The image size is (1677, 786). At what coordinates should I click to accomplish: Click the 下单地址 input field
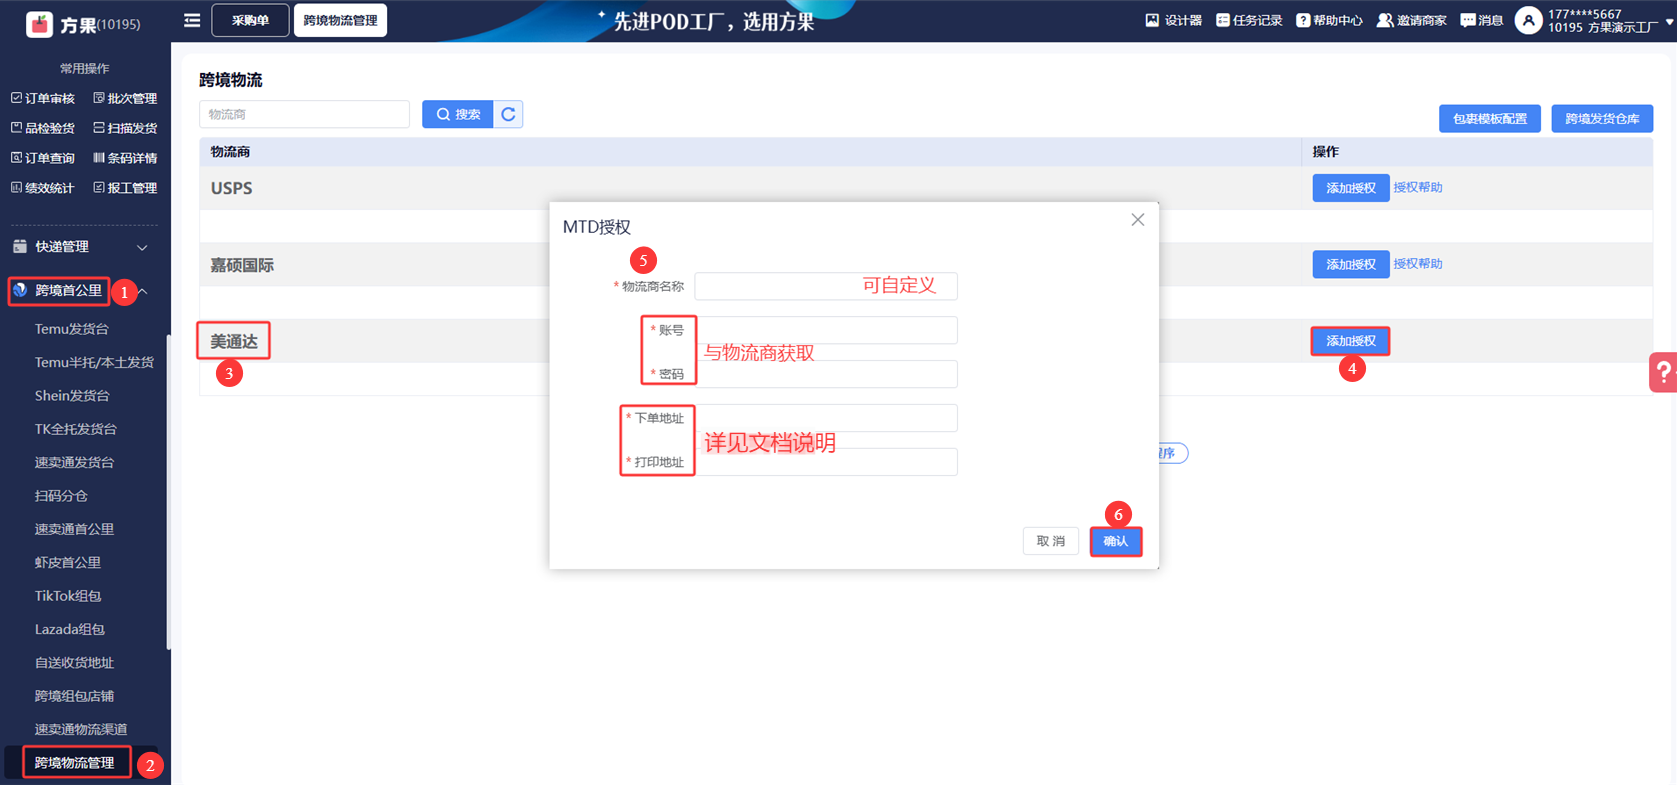click(826, 418)
